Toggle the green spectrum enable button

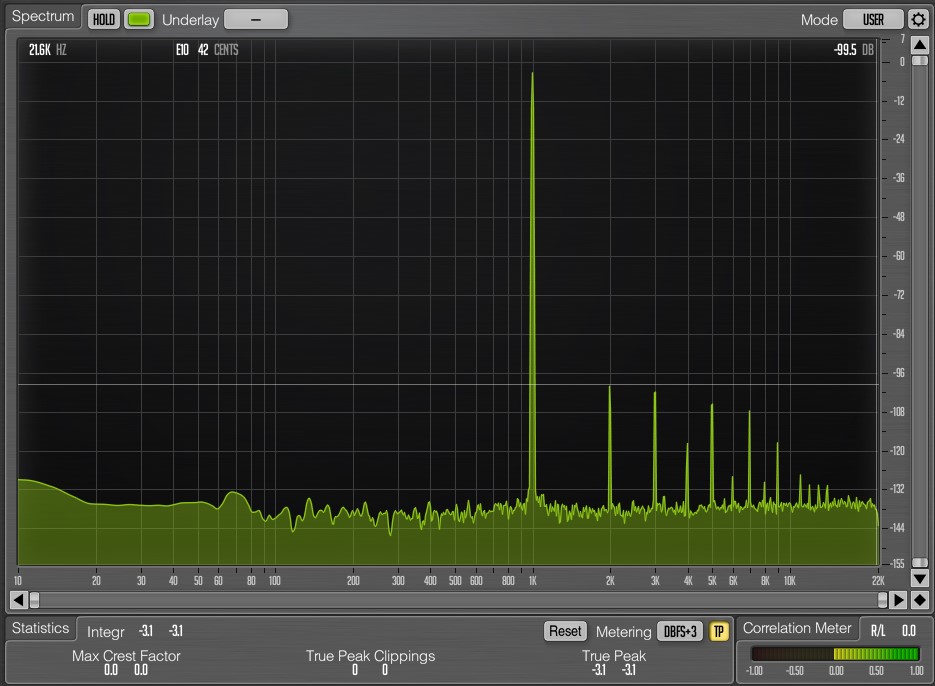139,19
